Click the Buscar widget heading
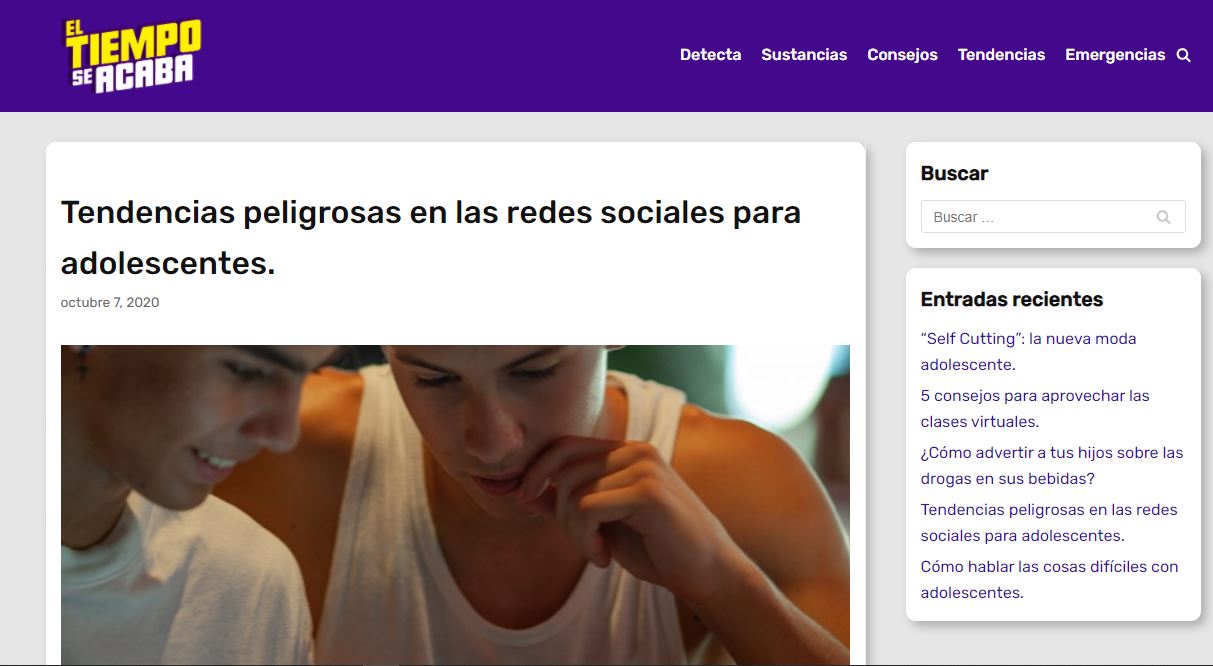Screen dimensions: 1213x666 pos(954,173)
